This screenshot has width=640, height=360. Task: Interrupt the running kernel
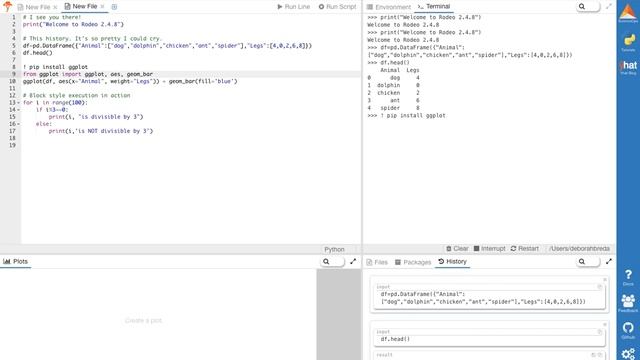pos(489,249)
